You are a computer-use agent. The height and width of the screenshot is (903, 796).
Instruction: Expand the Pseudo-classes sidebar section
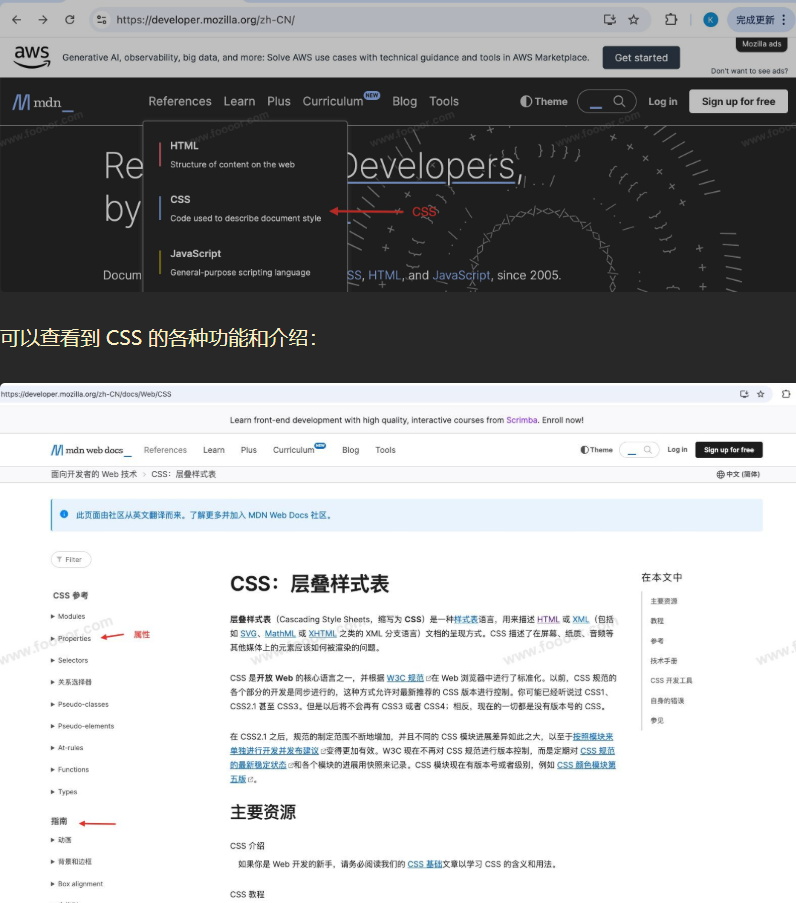coord(83,704)
